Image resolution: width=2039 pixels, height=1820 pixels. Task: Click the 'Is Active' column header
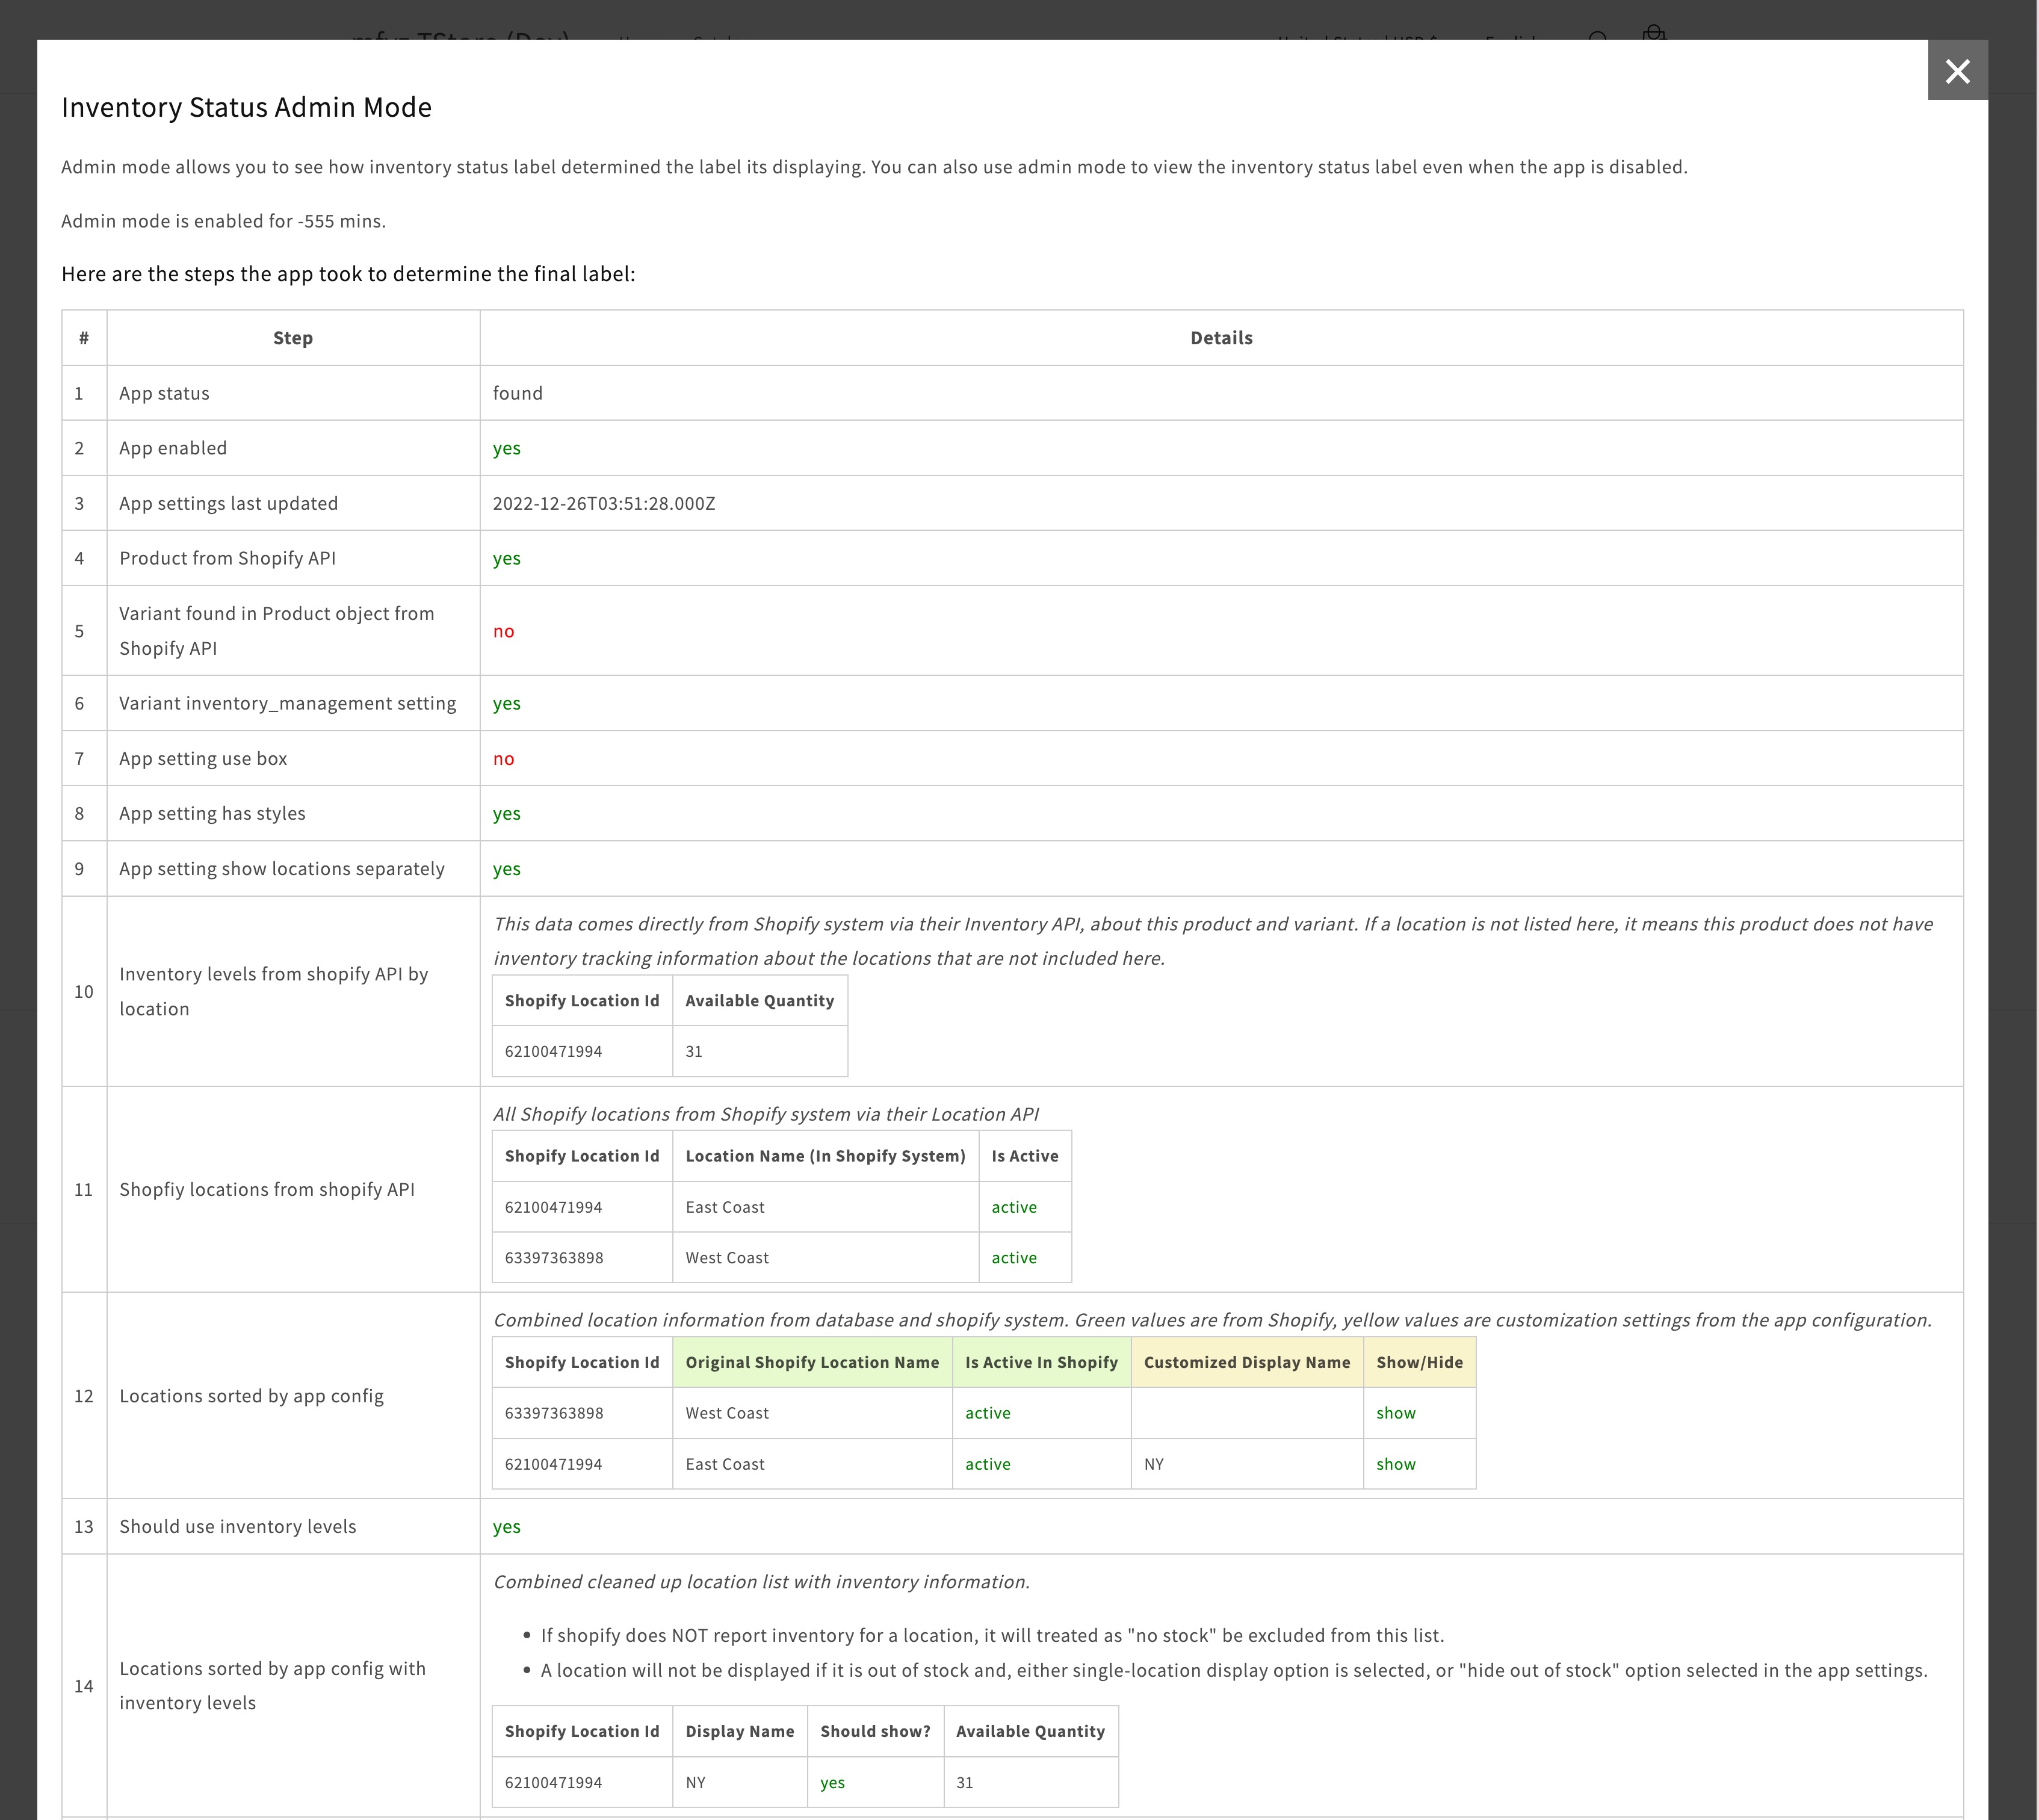(1024, 1156)
